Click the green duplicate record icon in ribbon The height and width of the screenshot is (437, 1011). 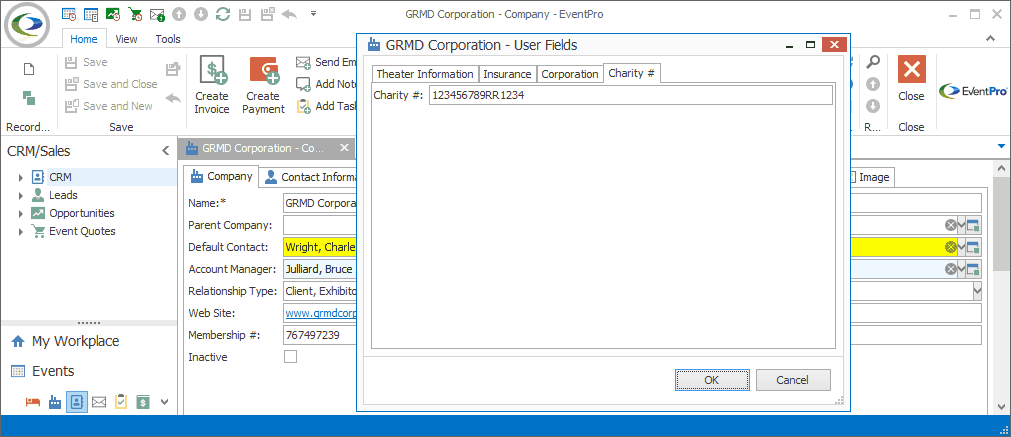point(28,98)
